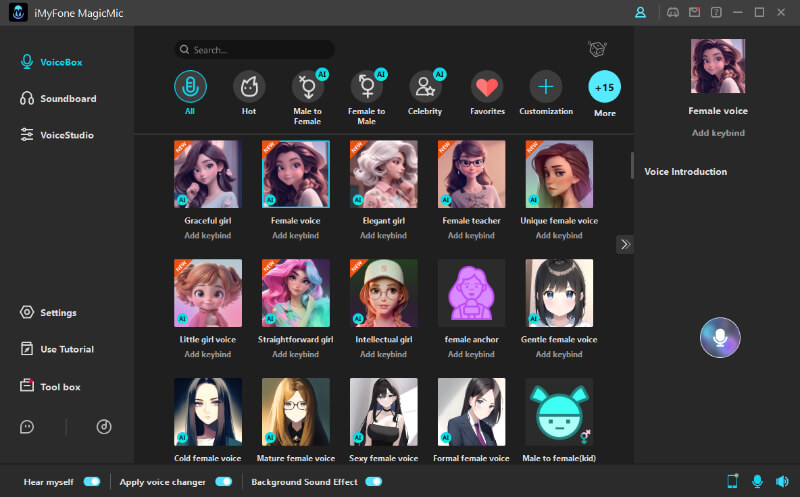Viewport: 800px width, 497px height.
Task: Click the voice search field
Action: [x=254, y=49]
